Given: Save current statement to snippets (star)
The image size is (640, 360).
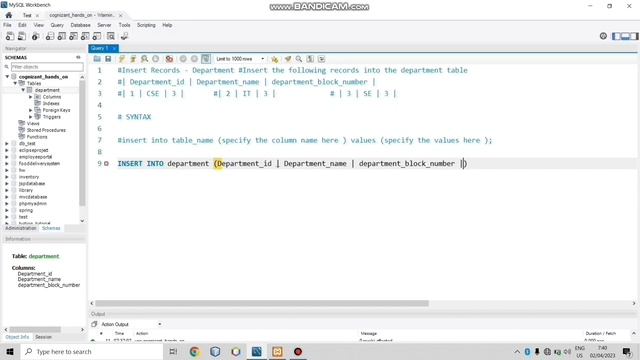Looking at the screenshot, I should [275, 59].
